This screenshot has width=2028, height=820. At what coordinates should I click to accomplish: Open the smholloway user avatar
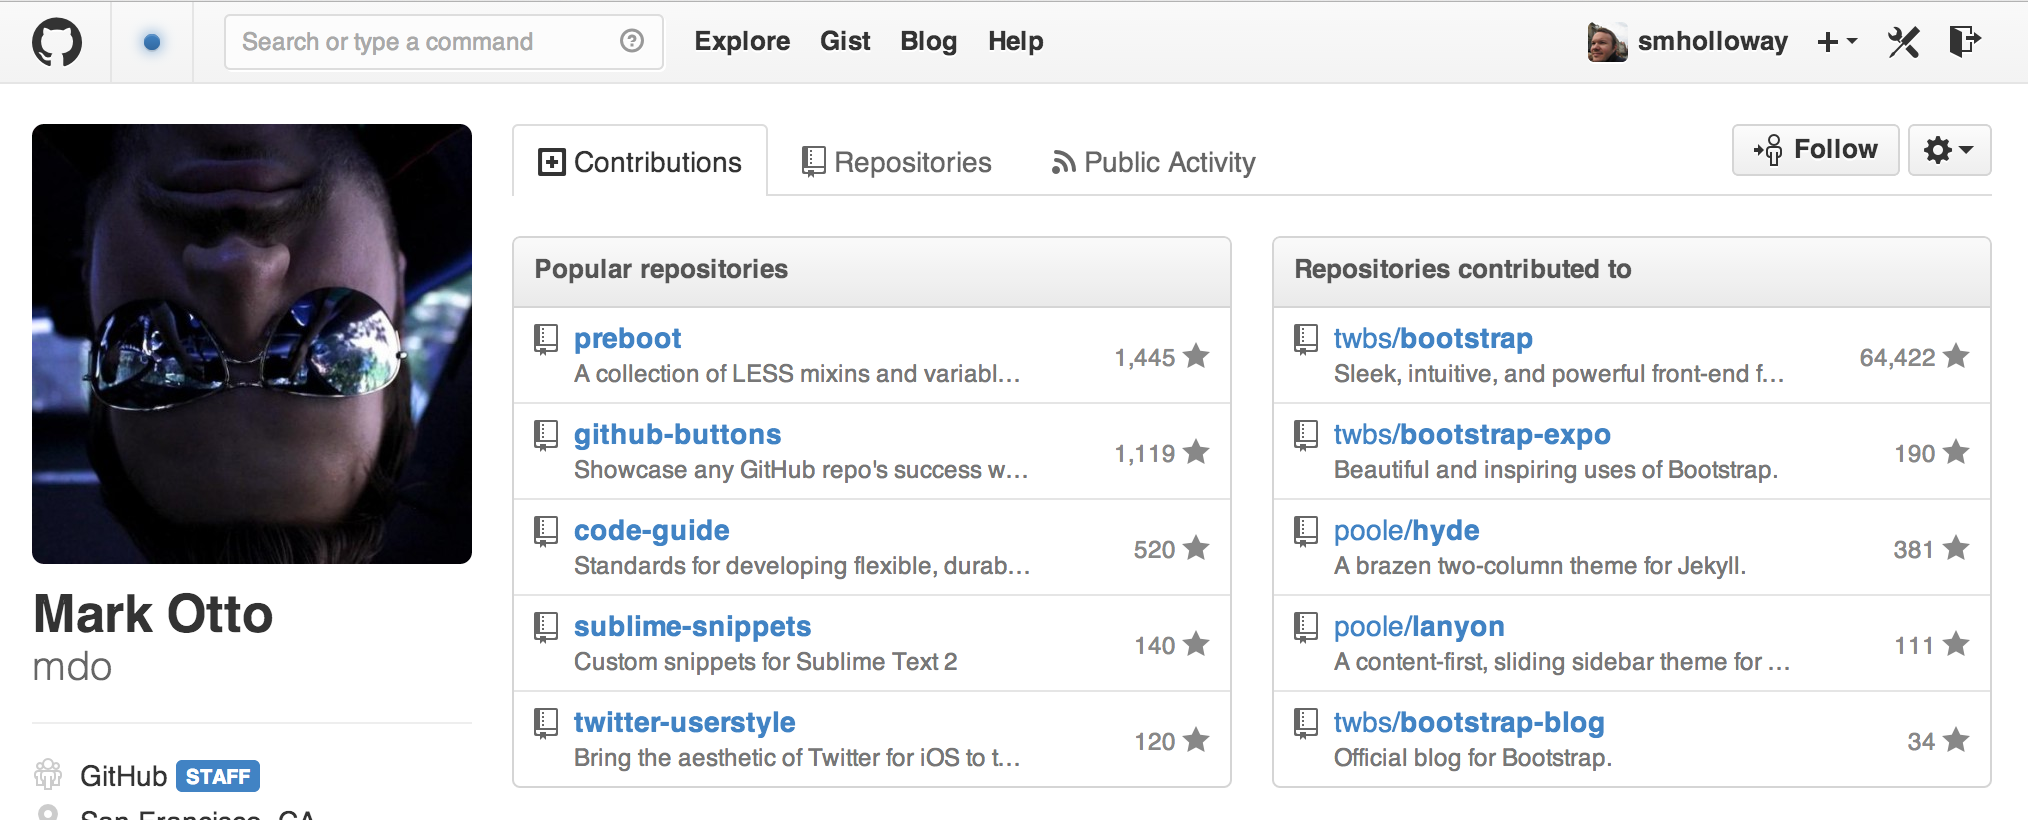[x=1607, y=42]
